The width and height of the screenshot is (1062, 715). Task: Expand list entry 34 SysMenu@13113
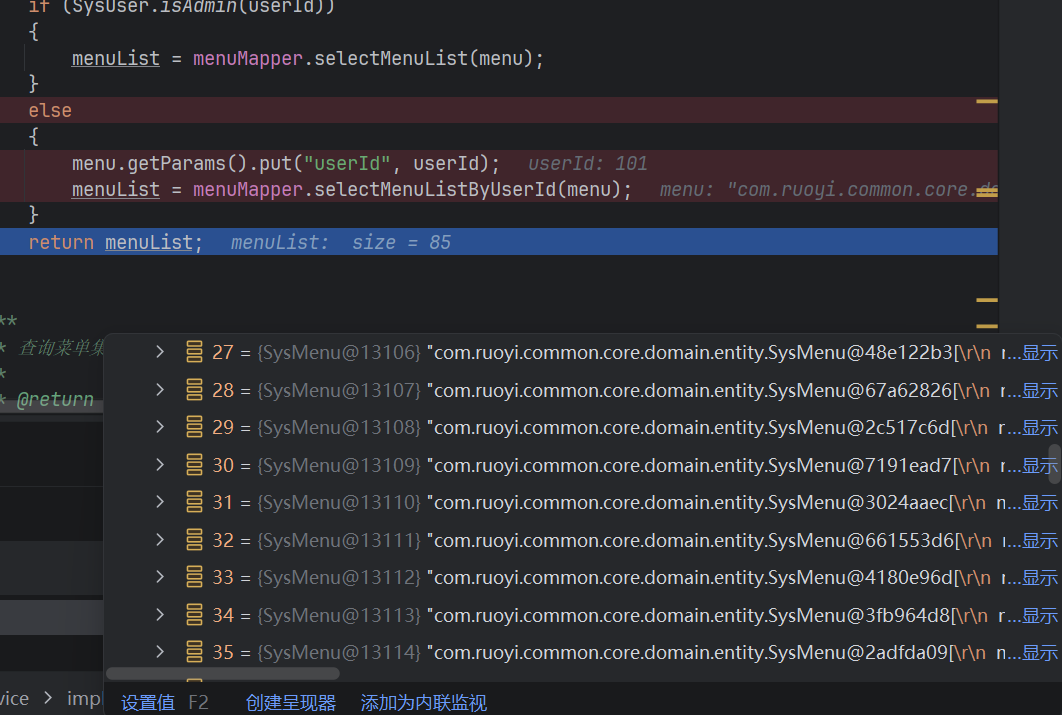pyautogui.click(x=160, y=615)
